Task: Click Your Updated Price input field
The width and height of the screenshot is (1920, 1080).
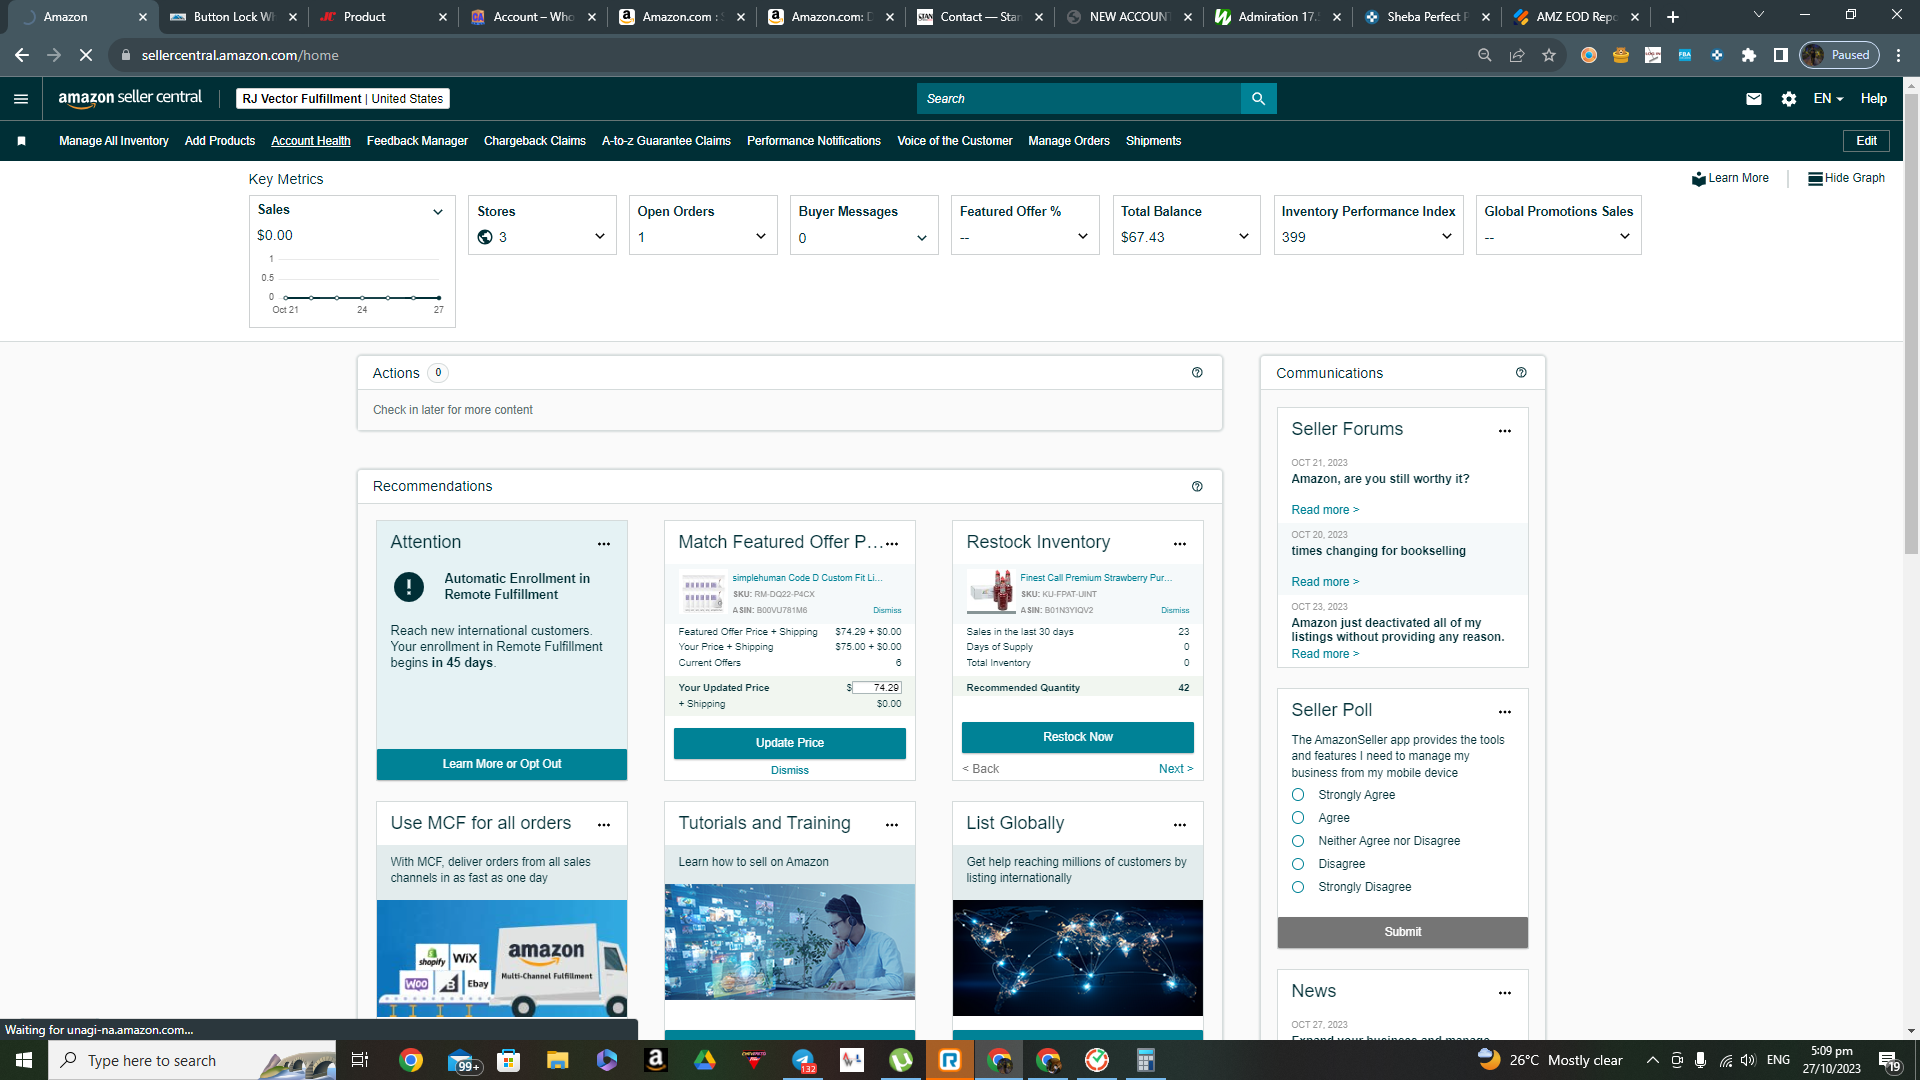Action: click(877, 688)
